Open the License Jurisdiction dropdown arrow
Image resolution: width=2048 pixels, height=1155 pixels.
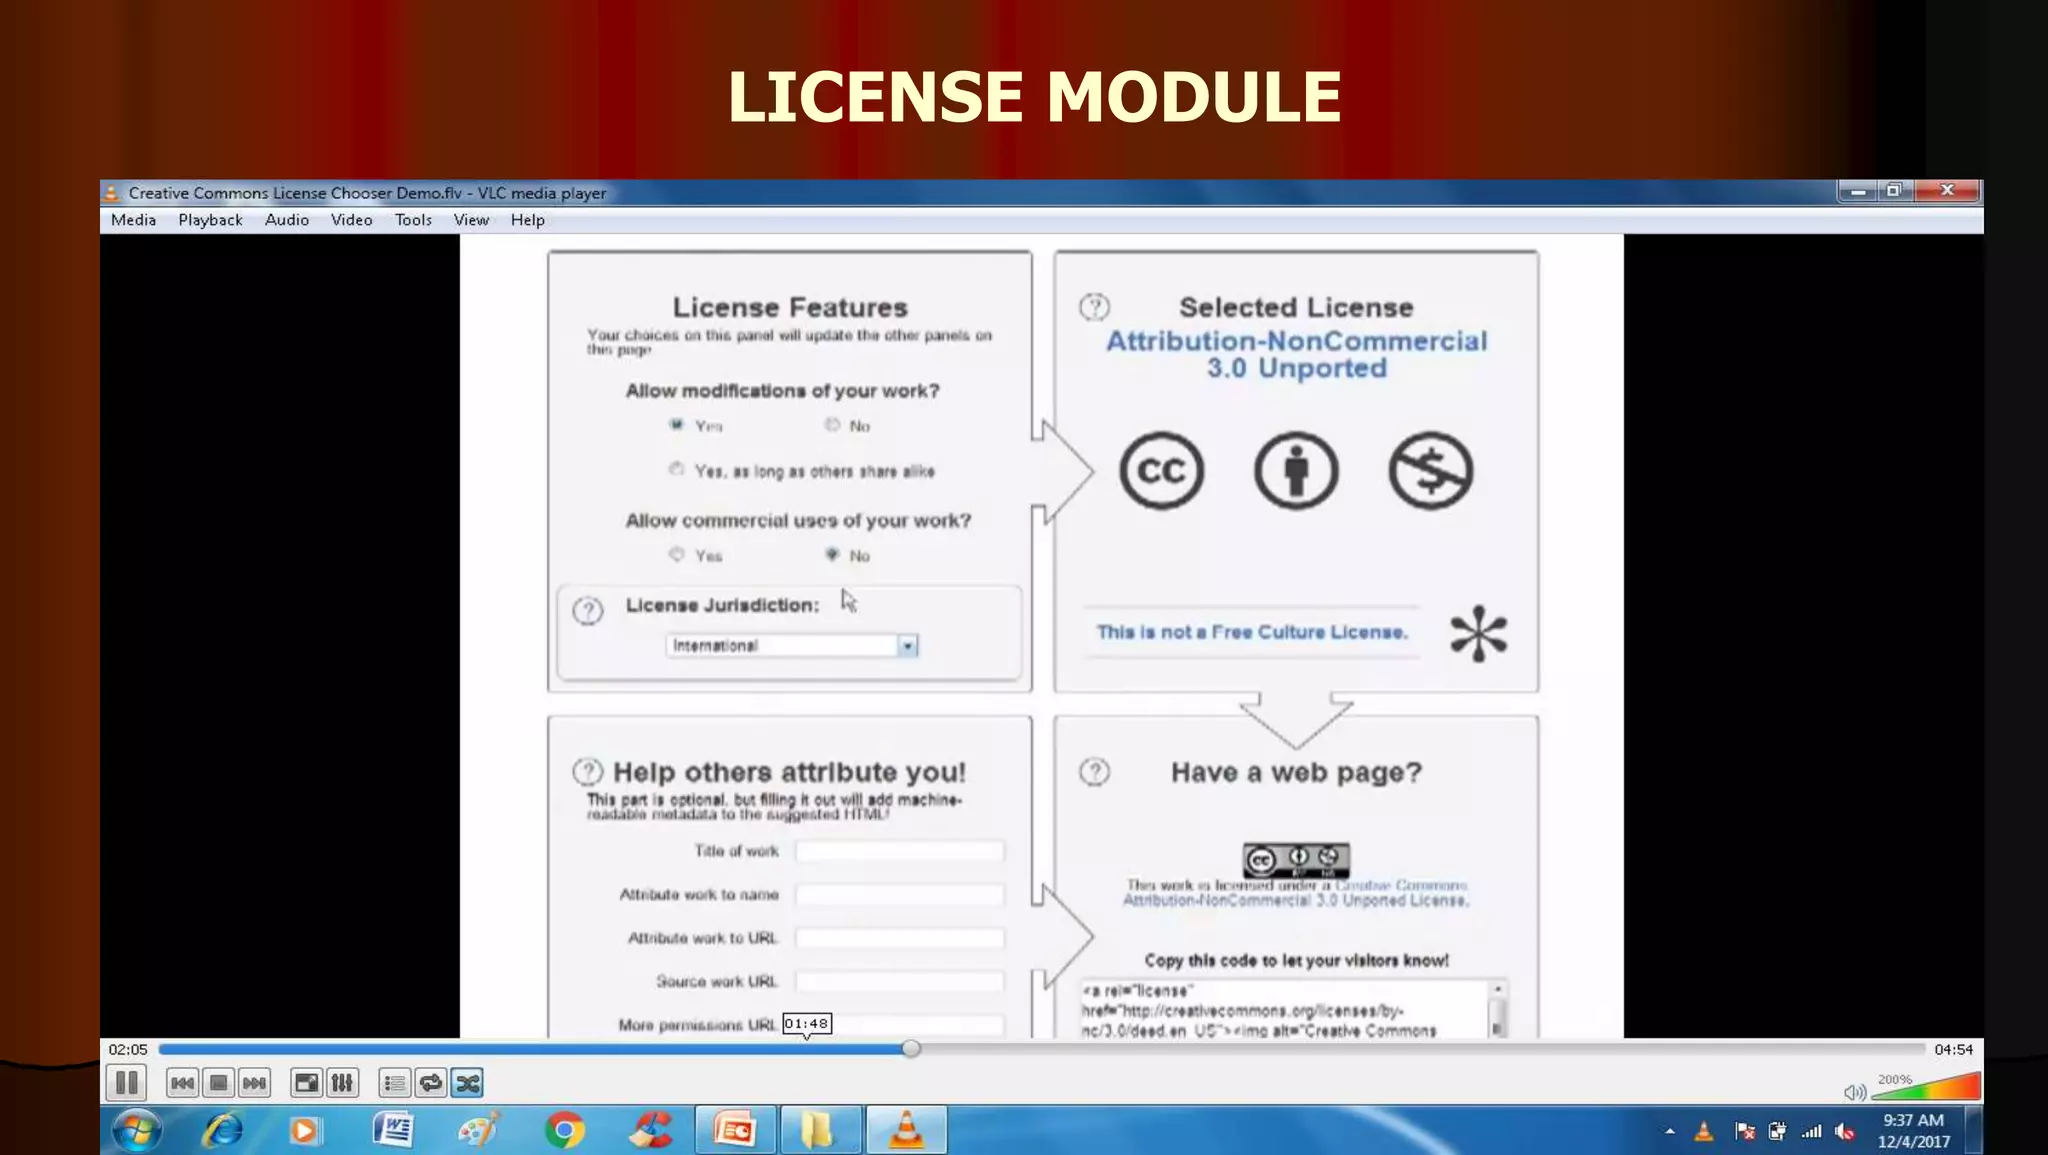pos(907,646)
